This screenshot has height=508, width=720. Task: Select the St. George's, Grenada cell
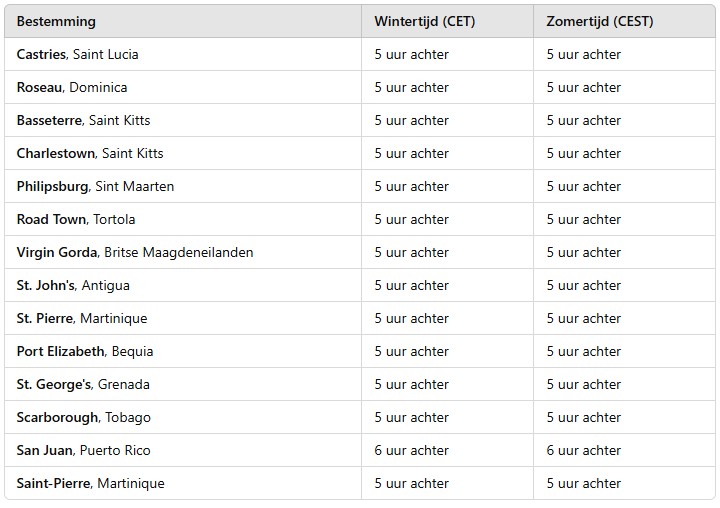pos(83,384)
